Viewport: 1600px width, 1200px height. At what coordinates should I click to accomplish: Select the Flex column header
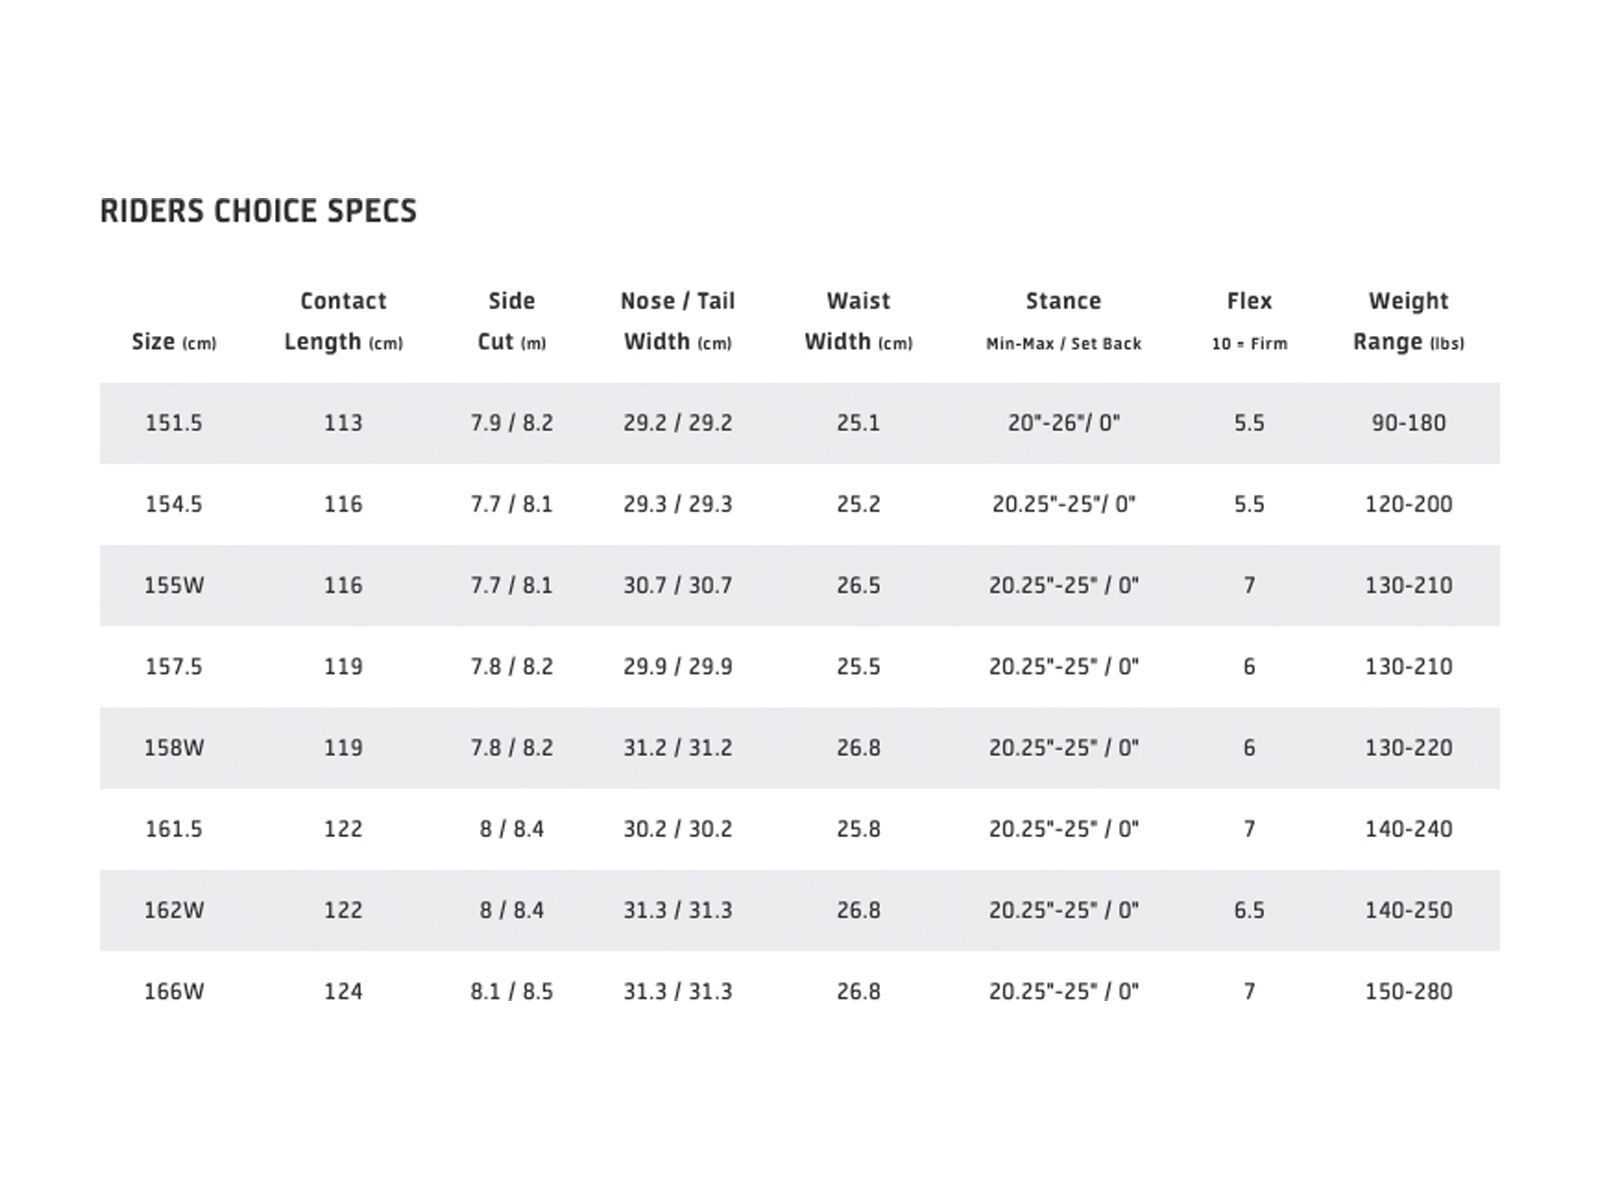pyautogui.click(x=1249, y=302)
